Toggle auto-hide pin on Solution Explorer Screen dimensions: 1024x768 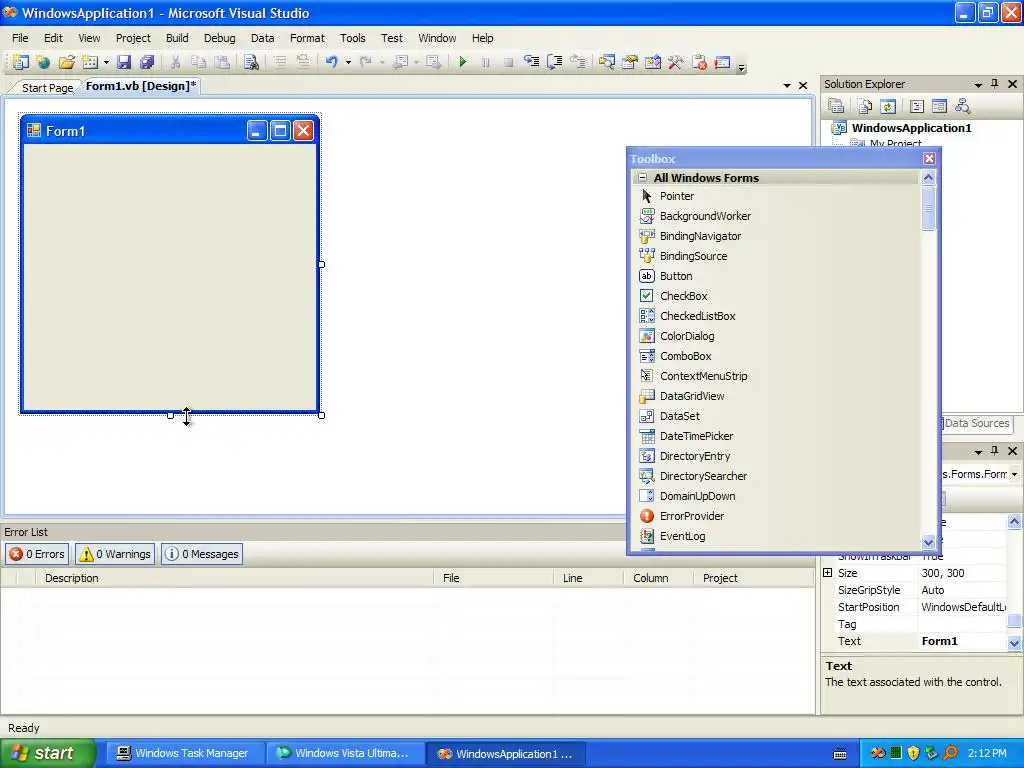[x=995, y=84]
